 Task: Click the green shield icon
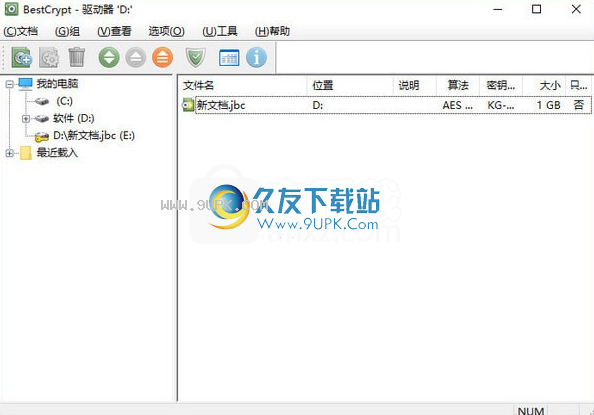tap(195, 58)
